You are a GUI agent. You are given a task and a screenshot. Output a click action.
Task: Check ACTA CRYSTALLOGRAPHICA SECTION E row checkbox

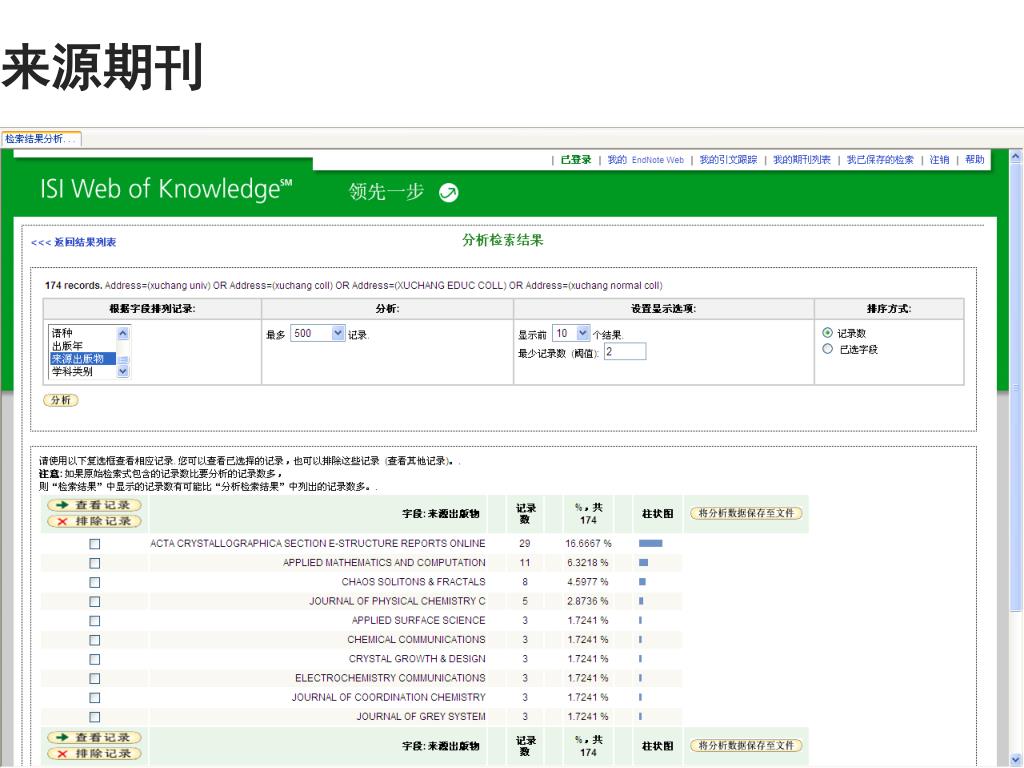tap(95, 544)
